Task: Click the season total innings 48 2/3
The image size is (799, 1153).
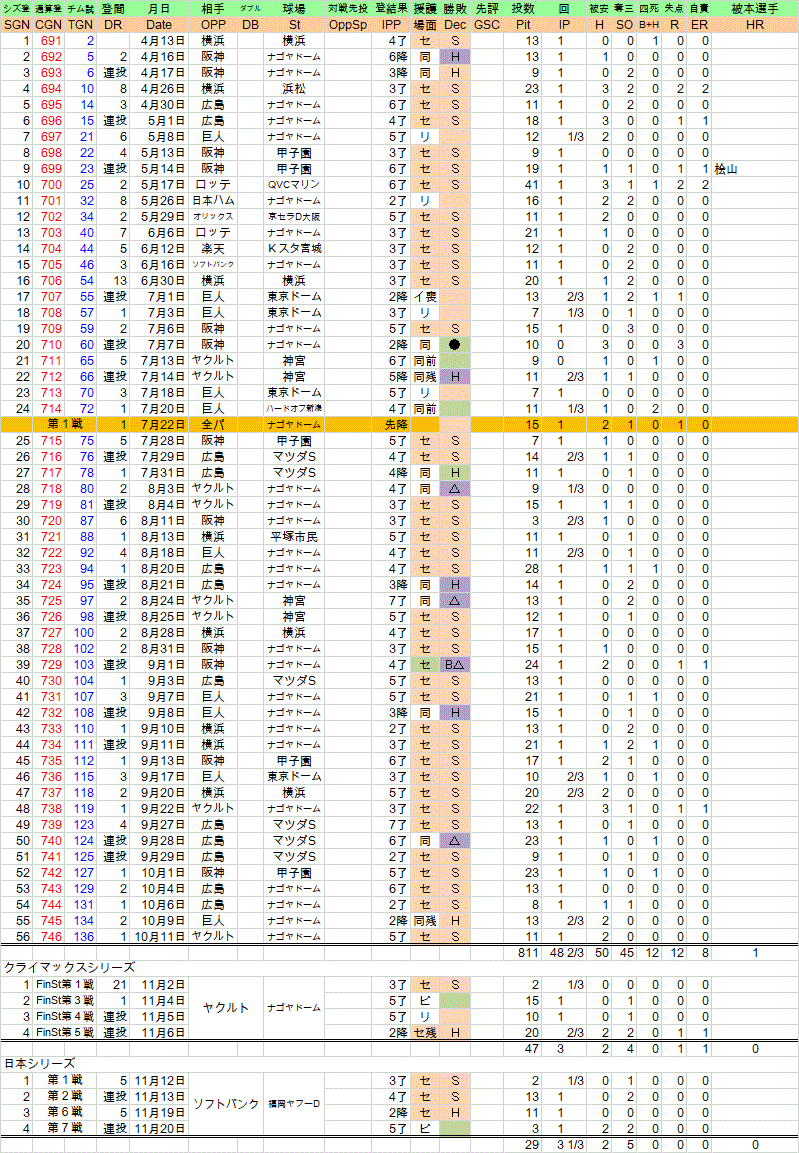Action: [567, 953]
